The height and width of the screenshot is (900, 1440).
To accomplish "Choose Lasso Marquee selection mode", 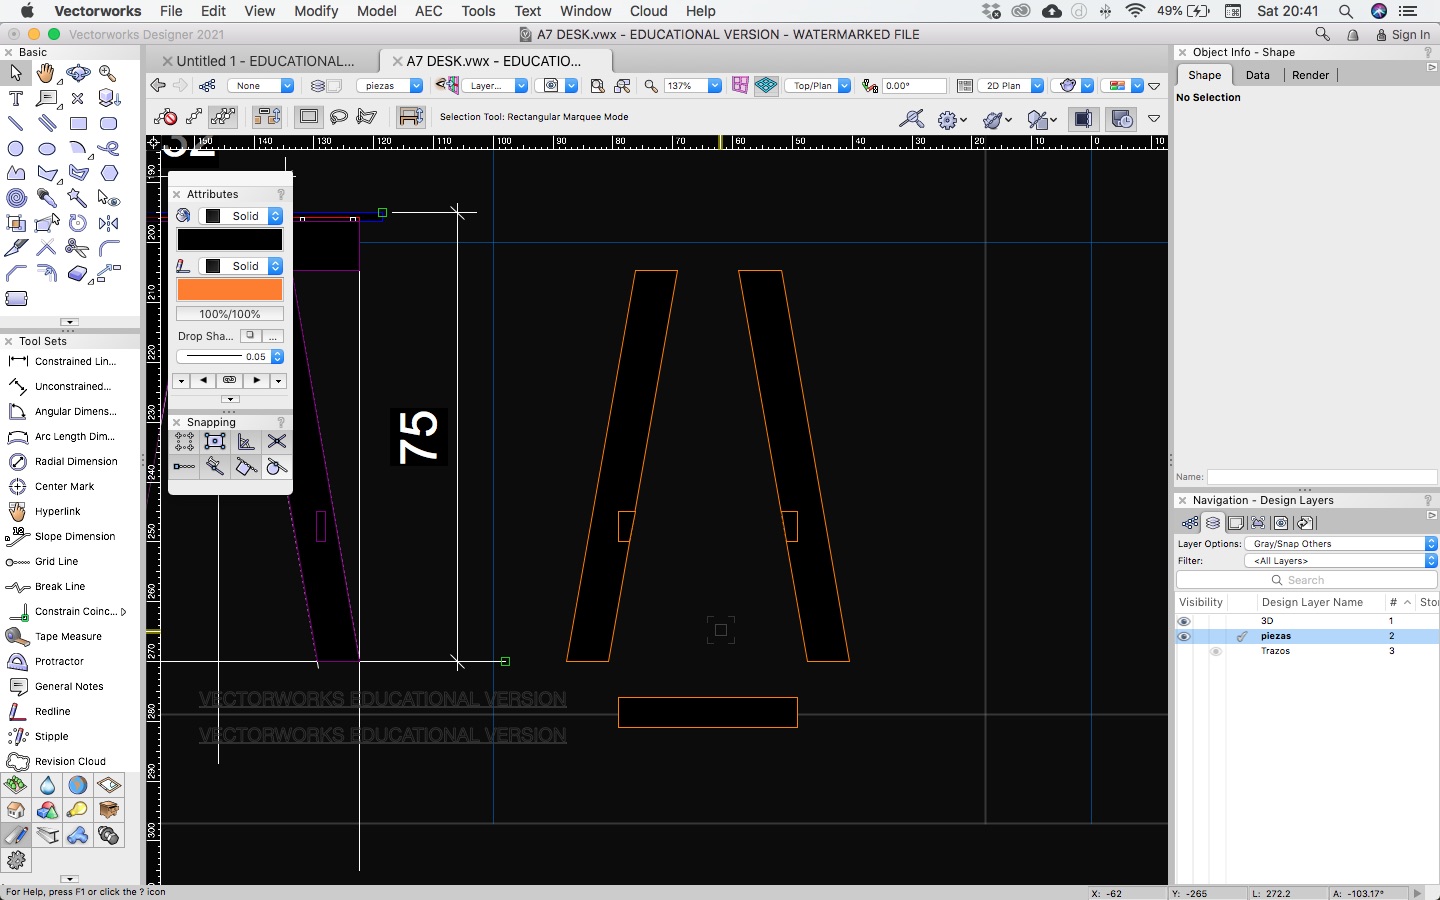I will tap(339, 118).
